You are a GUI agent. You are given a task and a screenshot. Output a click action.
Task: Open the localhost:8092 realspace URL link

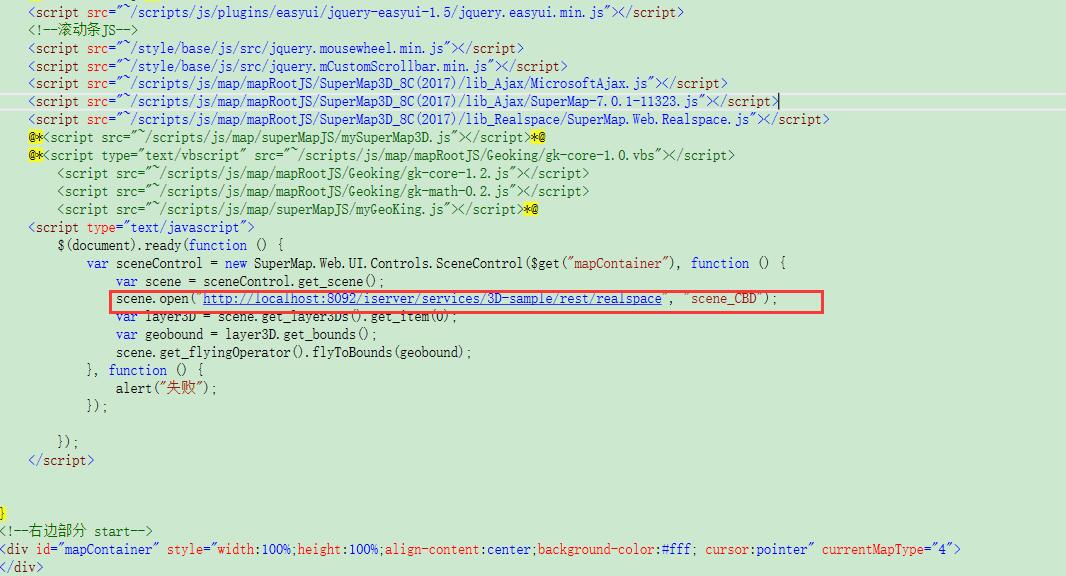[432, 299]
